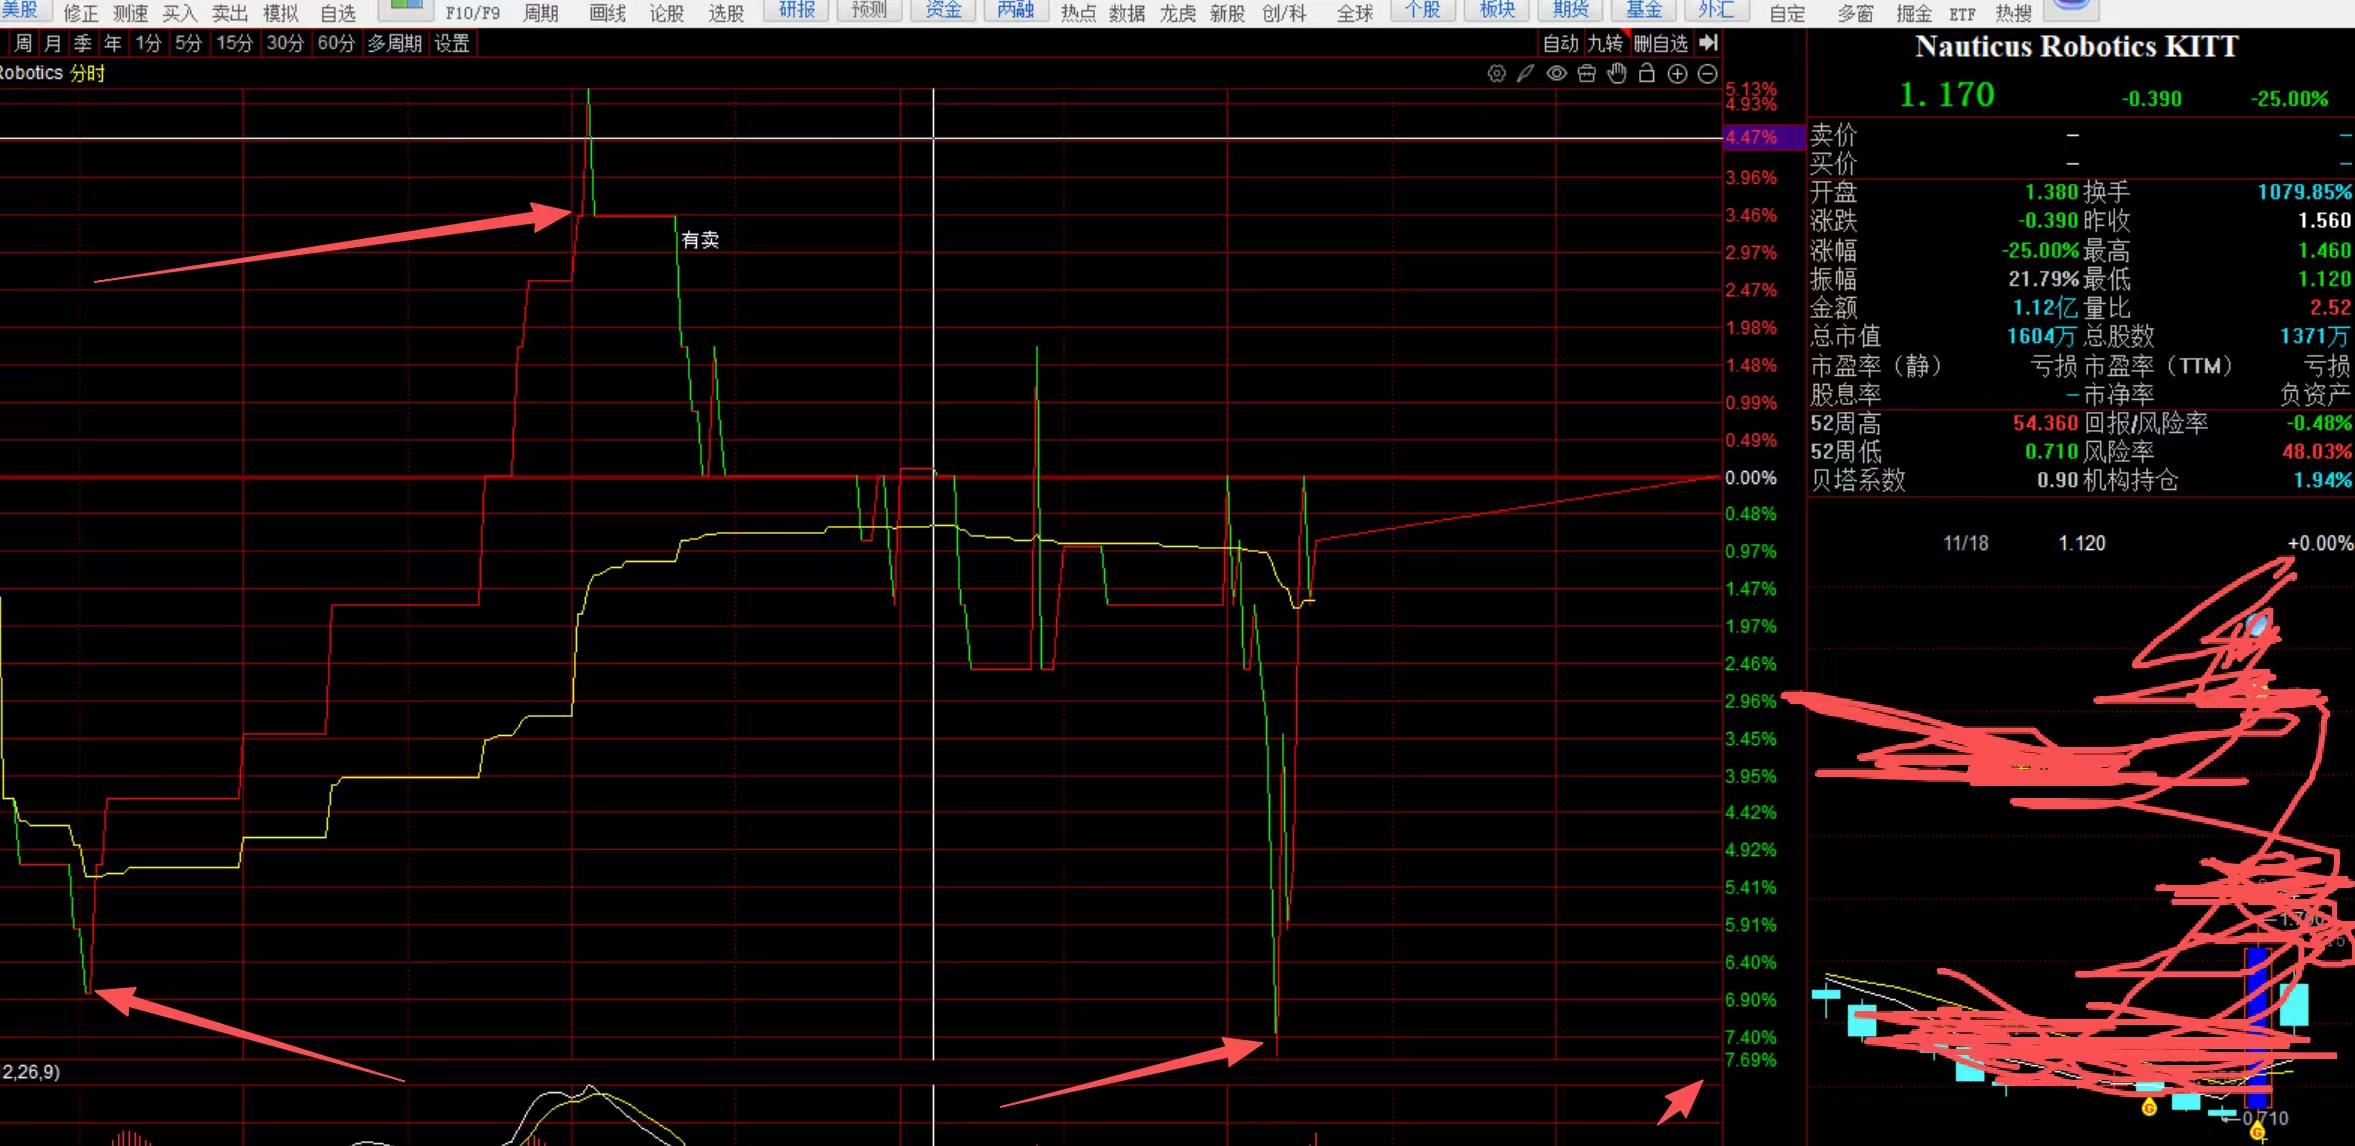Click the arrow-to-bar collapse panel icon
This screenshot has height=1146, width=2355.
[1709, 43]
